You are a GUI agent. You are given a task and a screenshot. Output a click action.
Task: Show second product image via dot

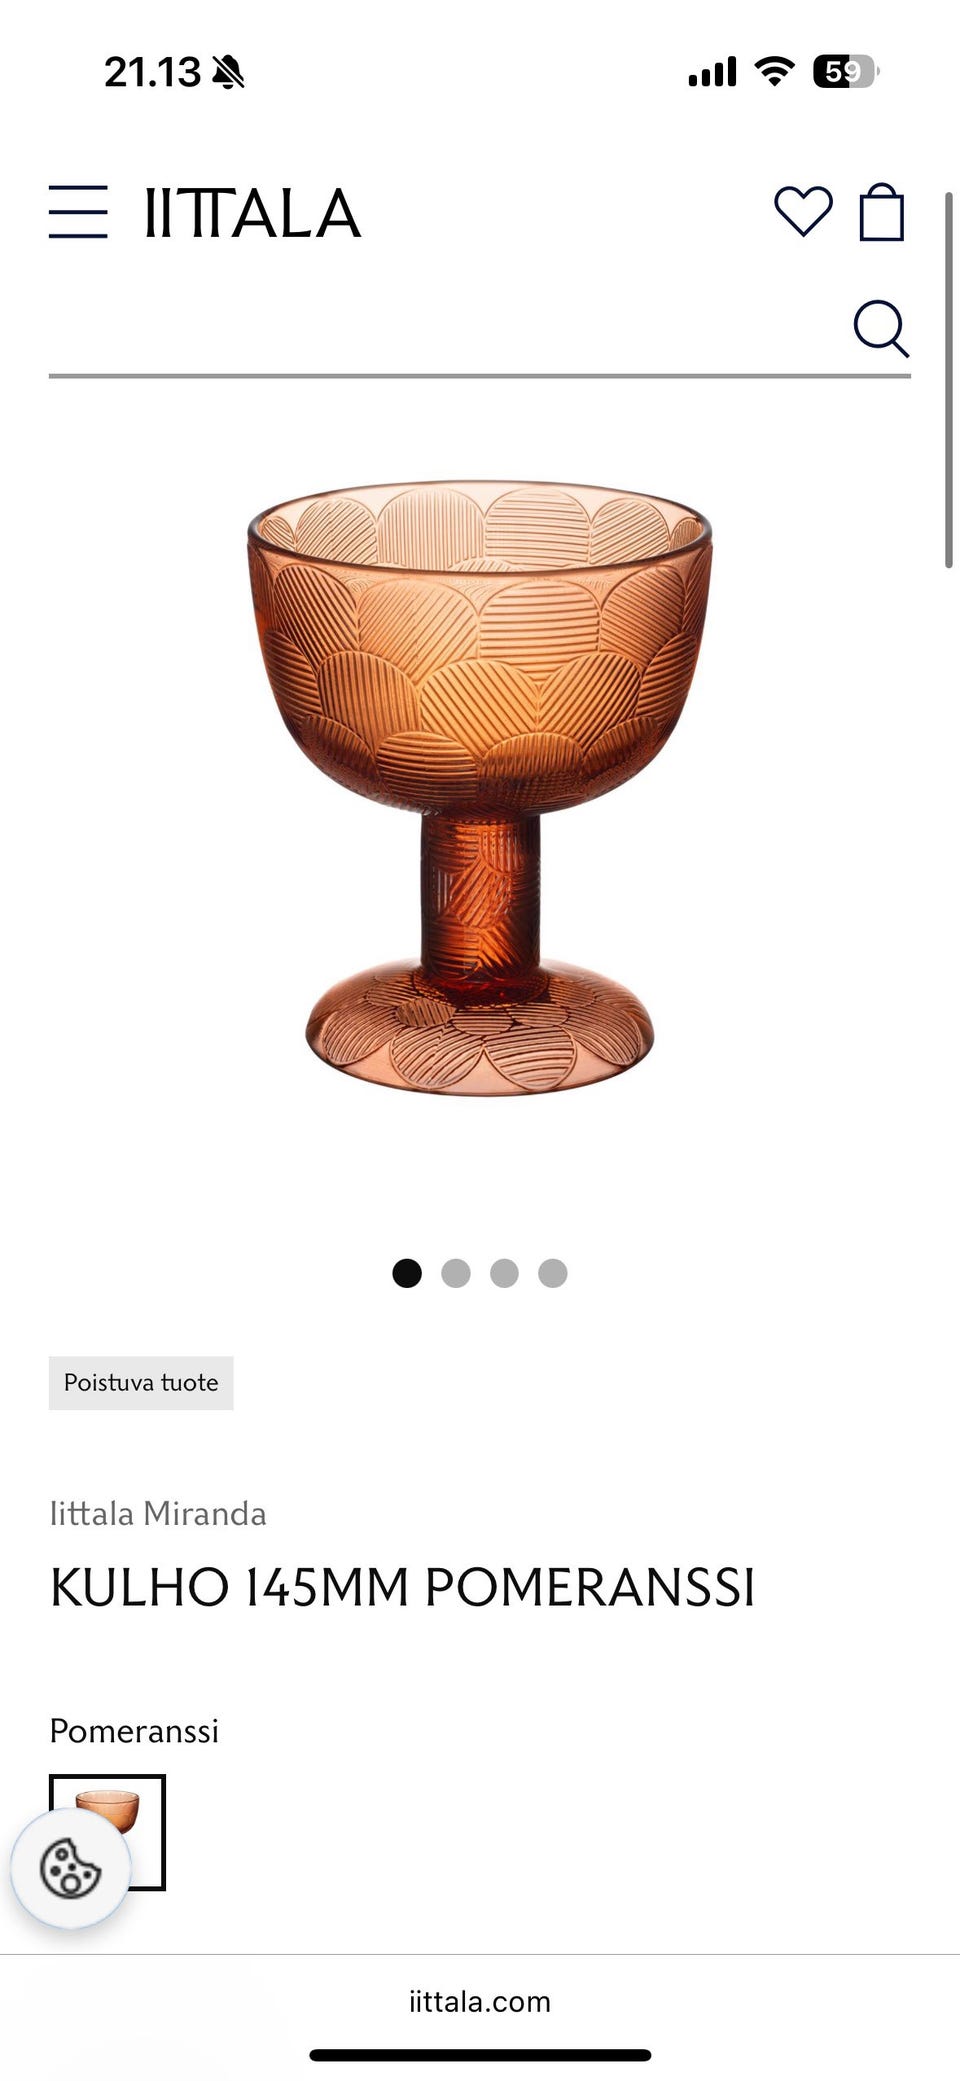pos(456,1273)
